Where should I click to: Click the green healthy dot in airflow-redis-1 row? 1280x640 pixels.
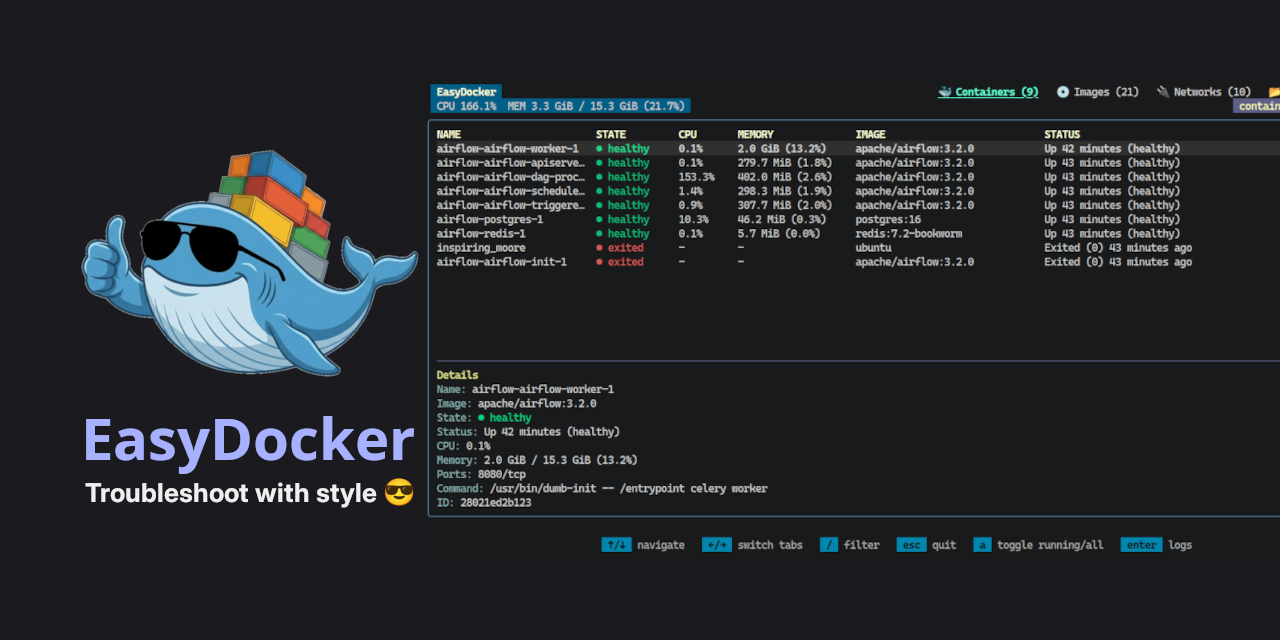[x=599, y=234]
